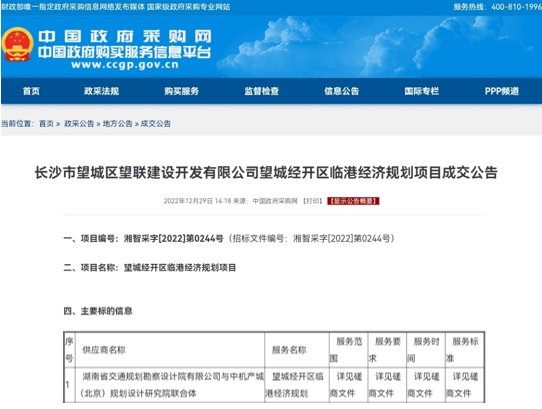Viewport: 542px width, 409px height.
Task: Click the 服务范围 table header
Action: 348,350
